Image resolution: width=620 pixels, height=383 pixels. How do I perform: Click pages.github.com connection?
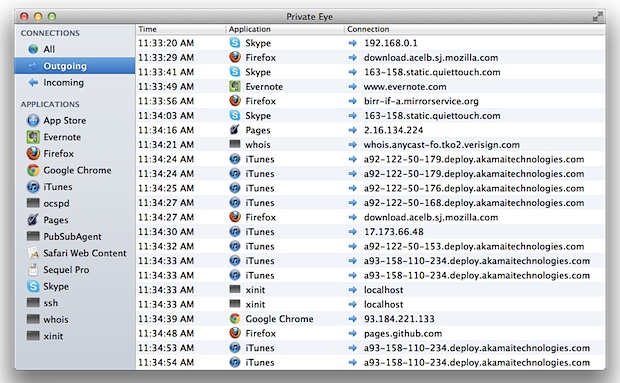point(403,333)
